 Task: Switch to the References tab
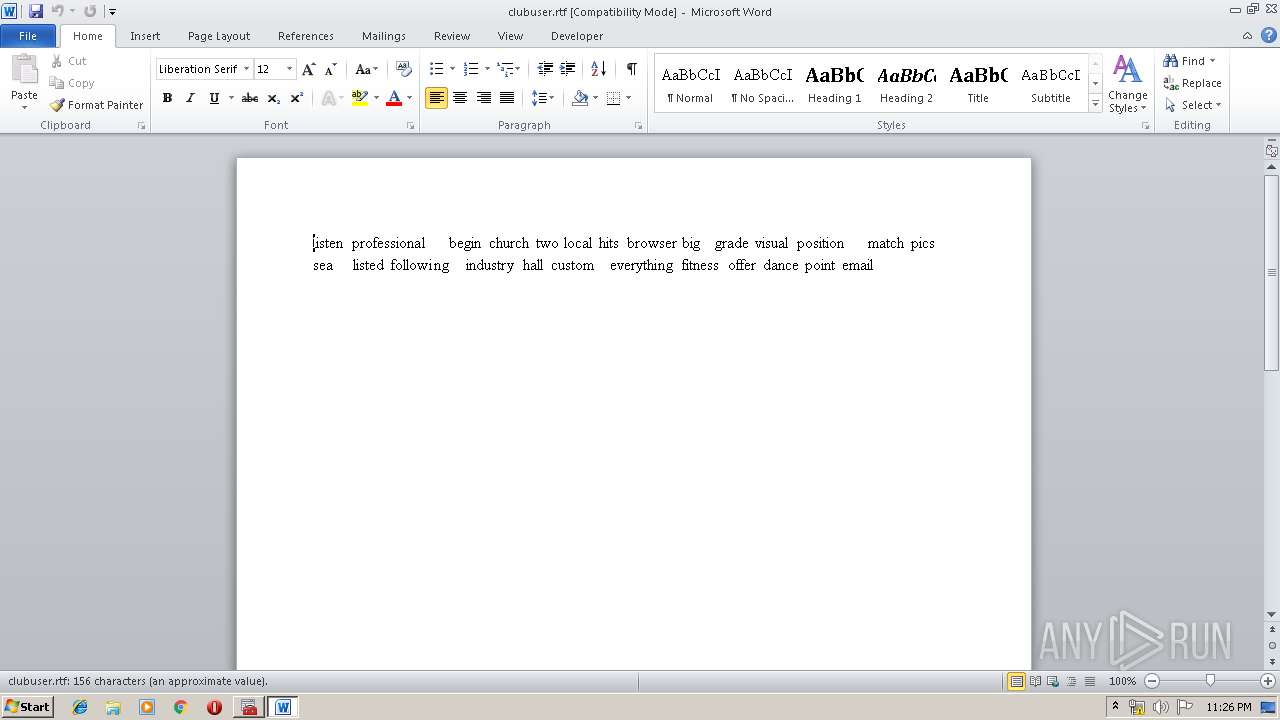306,36
